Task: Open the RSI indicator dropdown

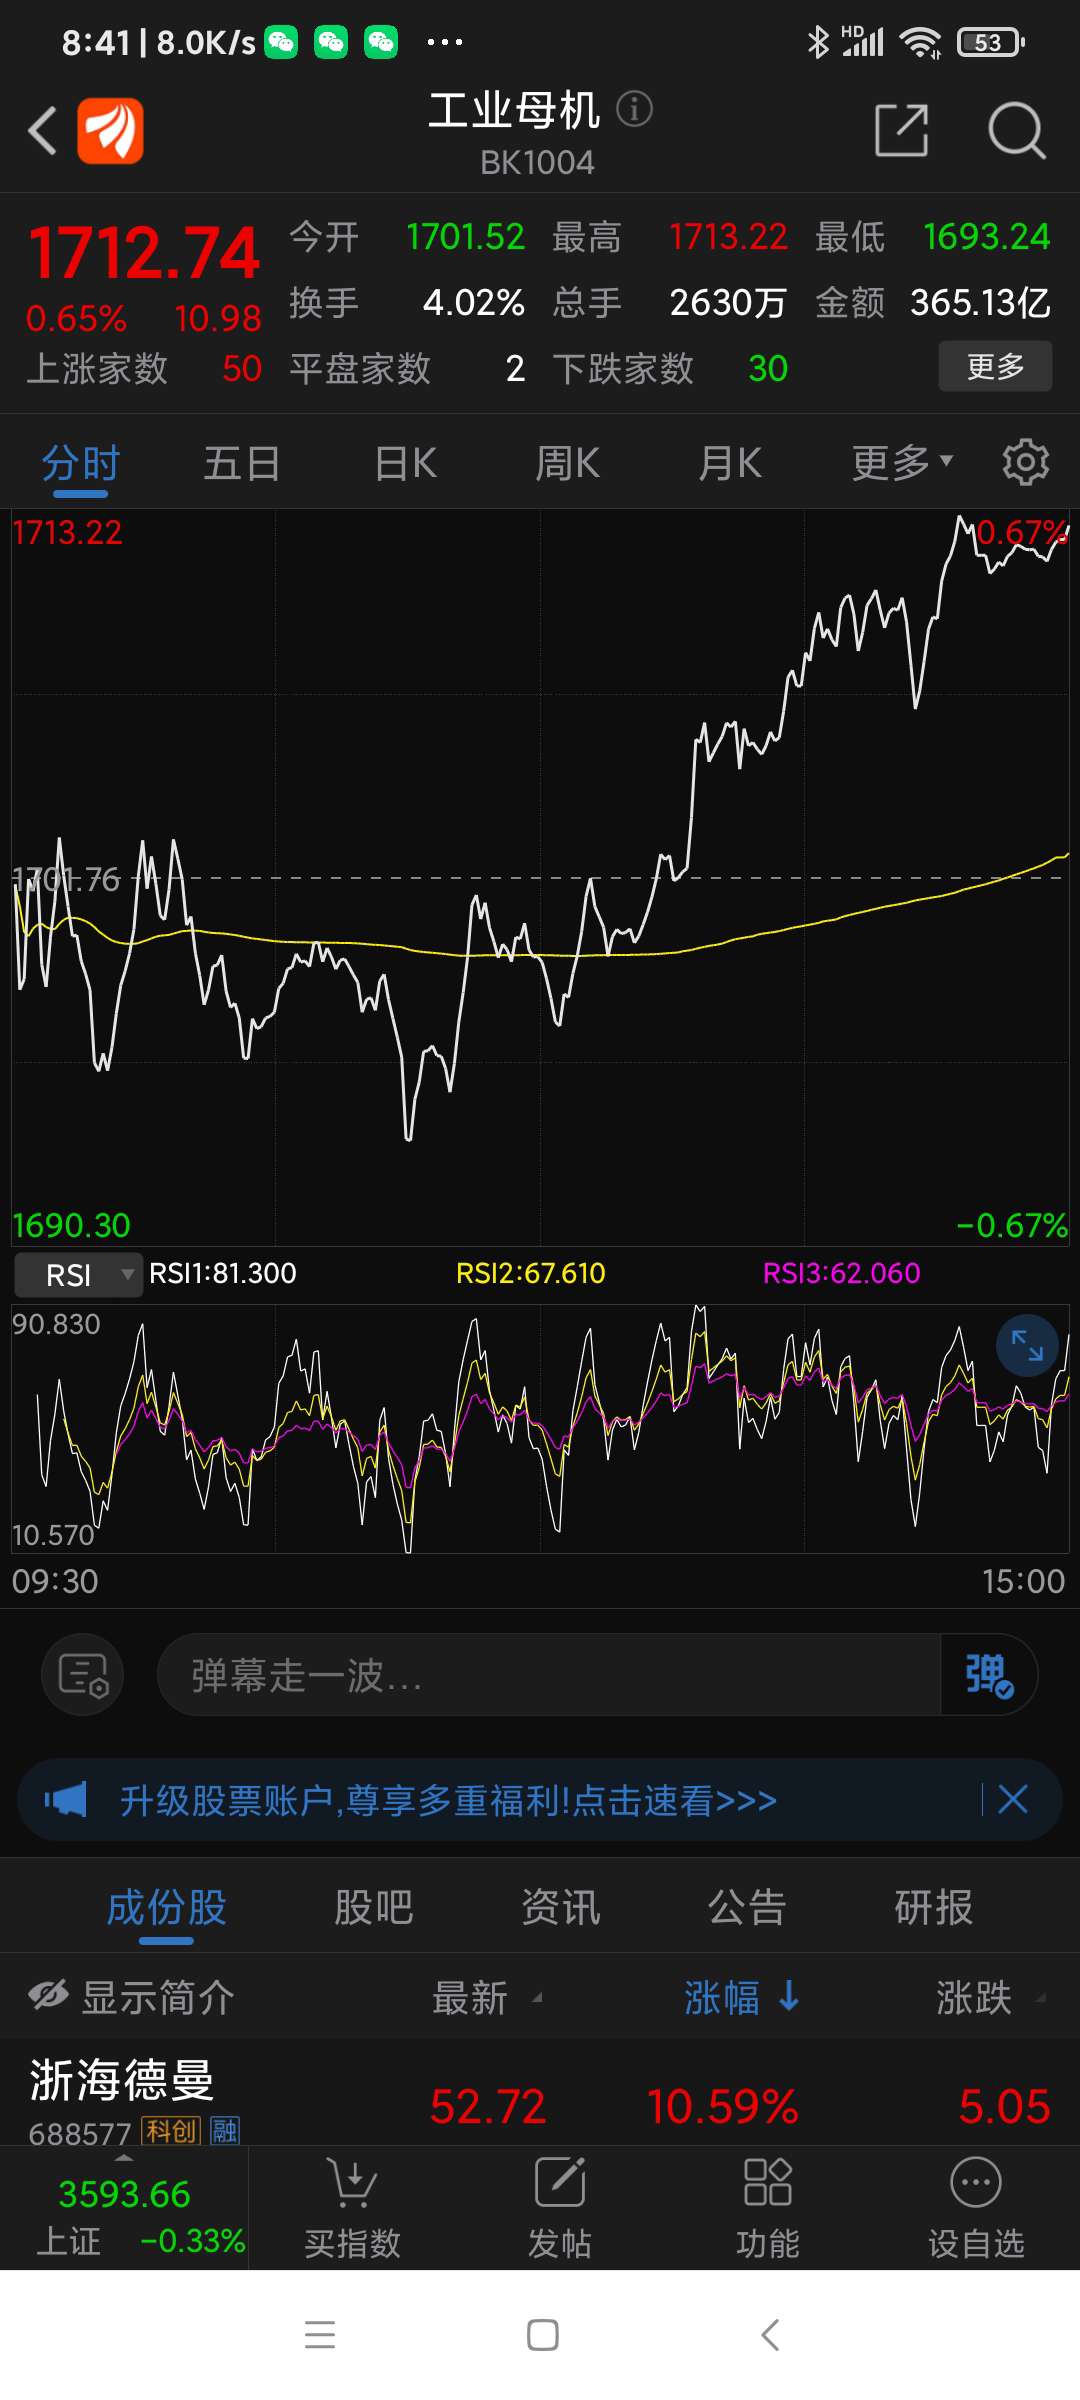Action: (78, 1275)
